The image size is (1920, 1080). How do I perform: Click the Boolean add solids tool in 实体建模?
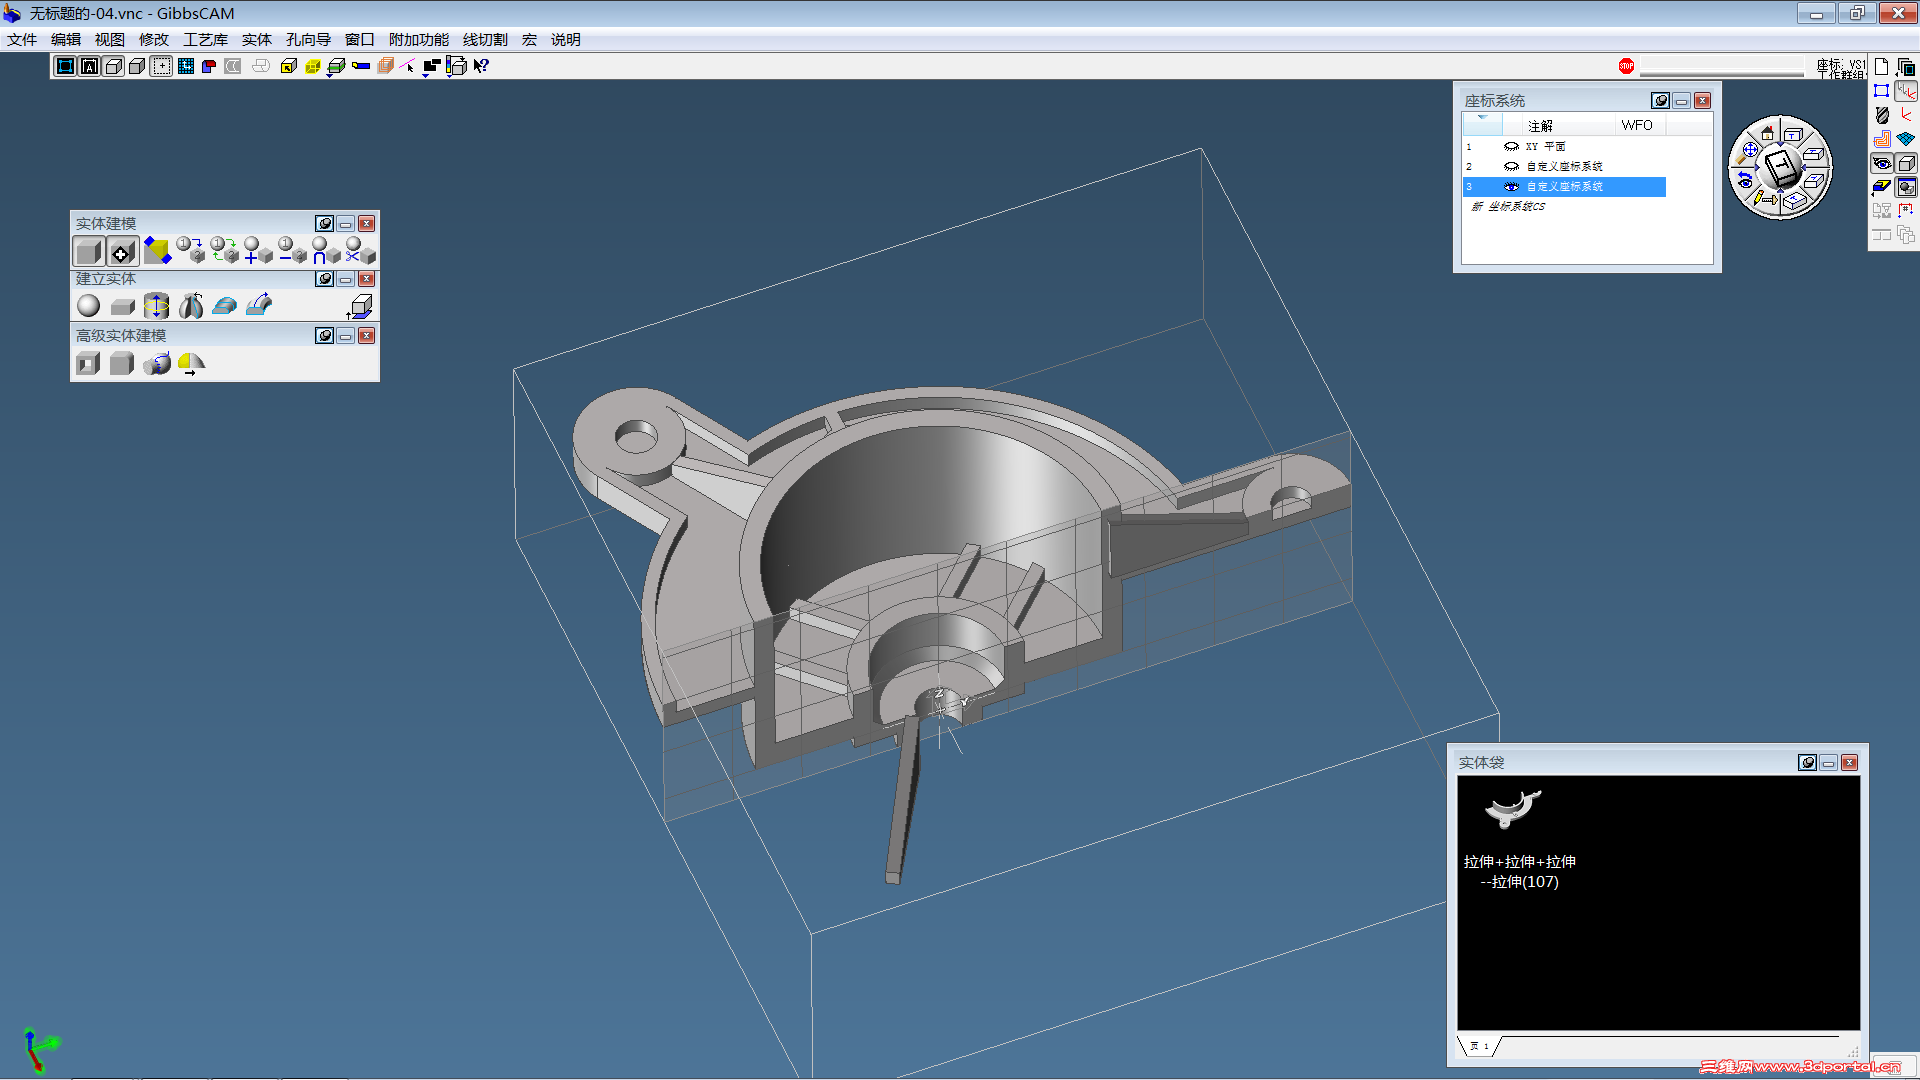tap(258, 250)
